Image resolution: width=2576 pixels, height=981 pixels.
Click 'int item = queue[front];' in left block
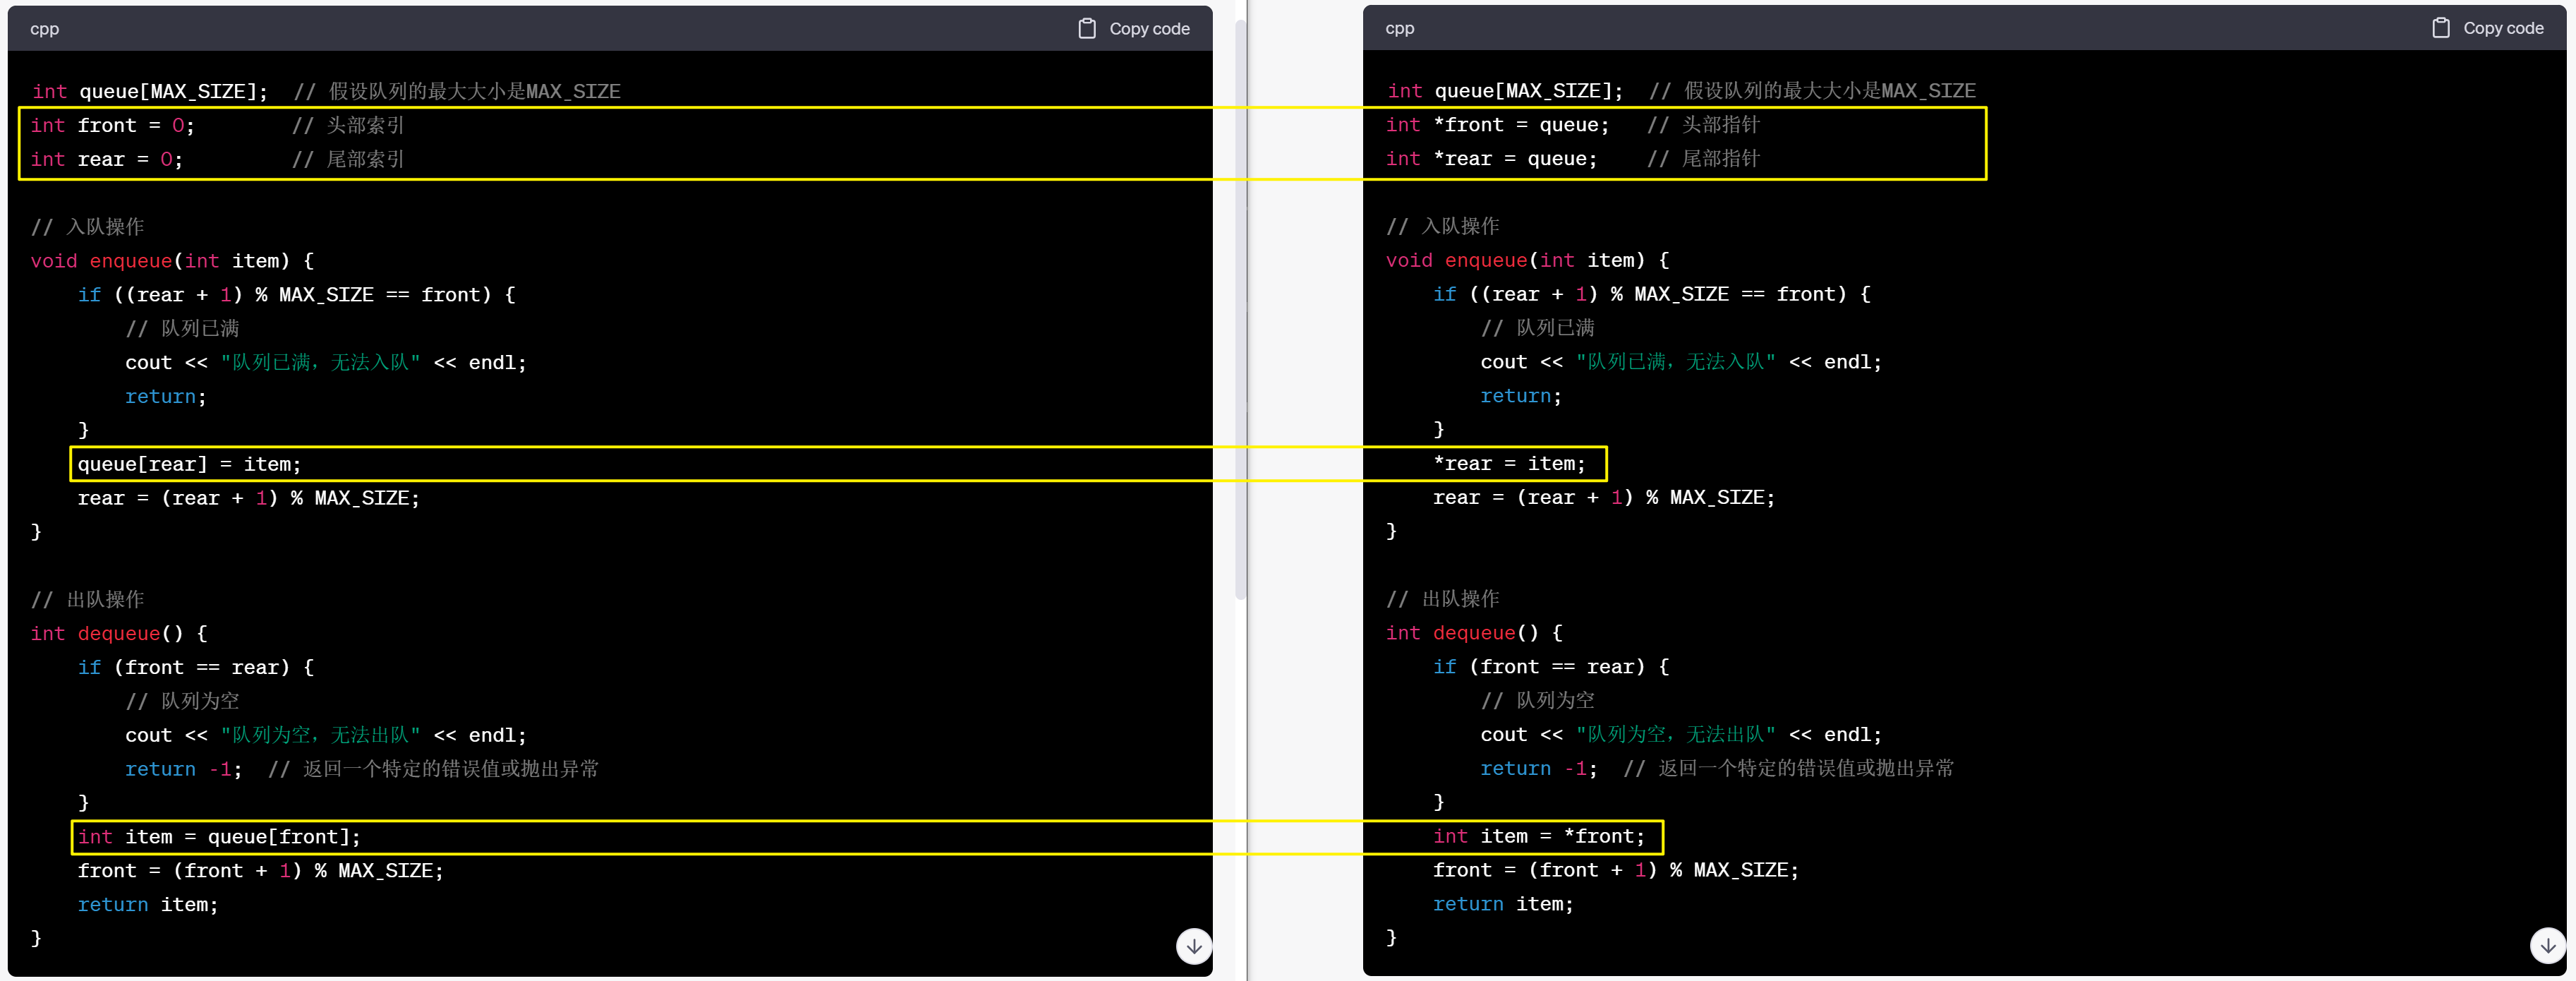(x=219, y=836)
